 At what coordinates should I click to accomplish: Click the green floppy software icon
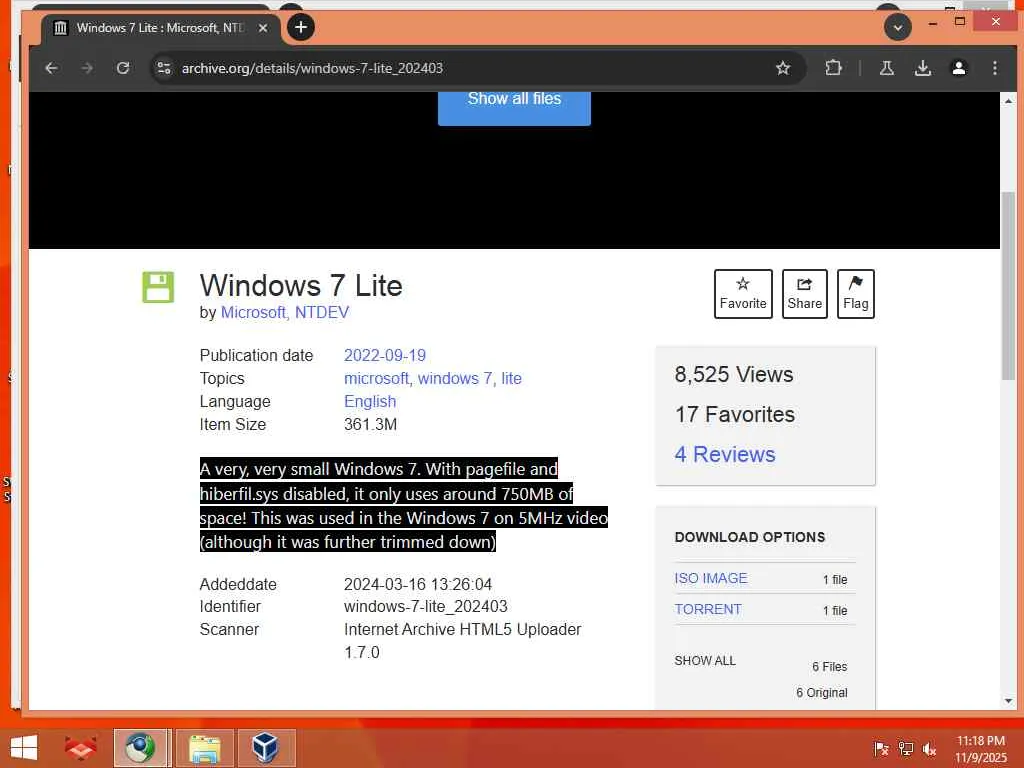[x=158, y=287]
